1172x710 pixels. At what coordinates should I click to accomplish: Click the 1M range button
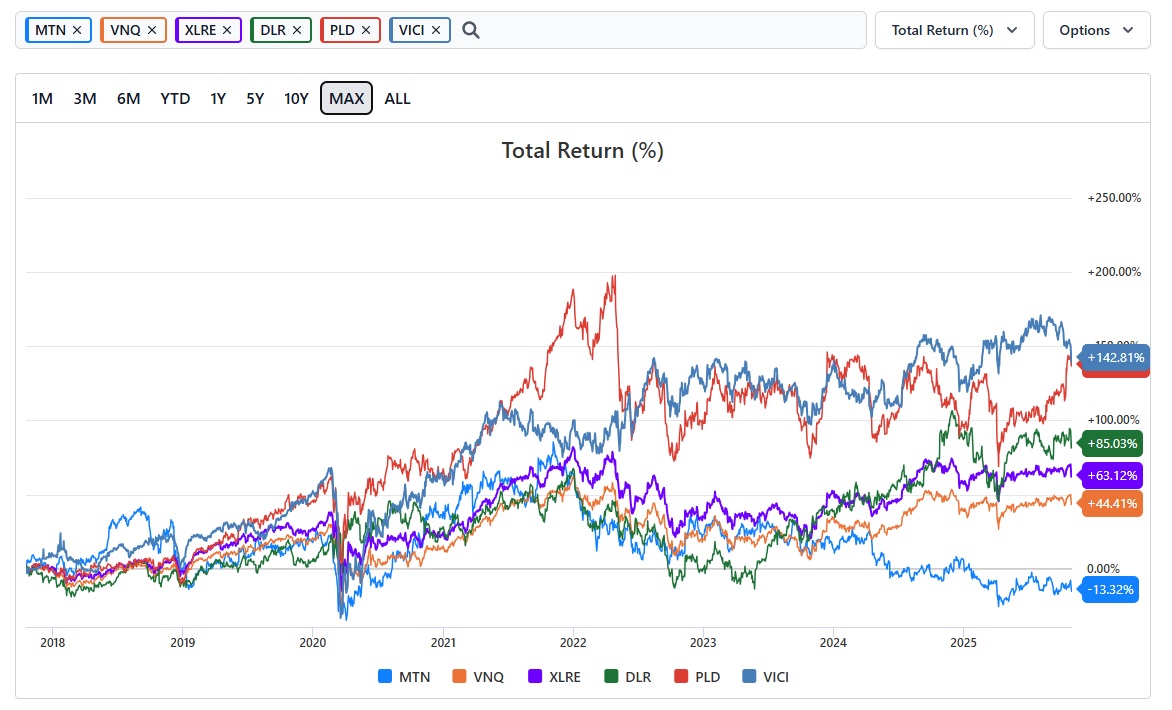pos(42,98)
